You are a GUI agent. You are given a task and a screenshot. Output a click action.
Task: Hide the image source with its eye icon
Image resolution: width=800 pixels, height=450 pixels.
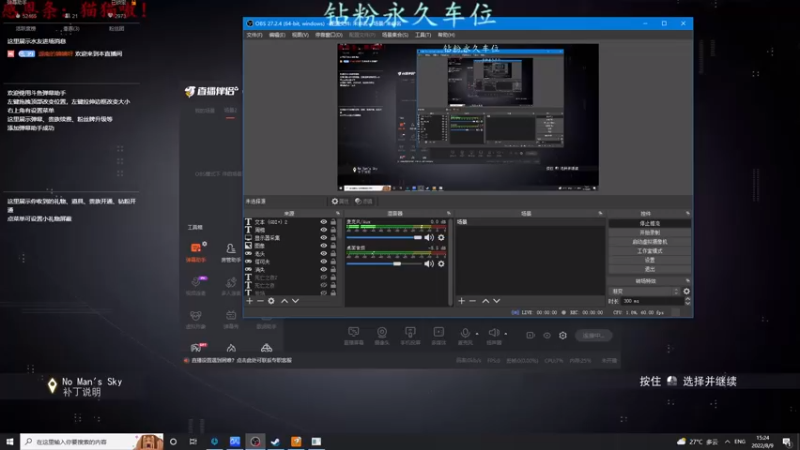click(323, 245)
